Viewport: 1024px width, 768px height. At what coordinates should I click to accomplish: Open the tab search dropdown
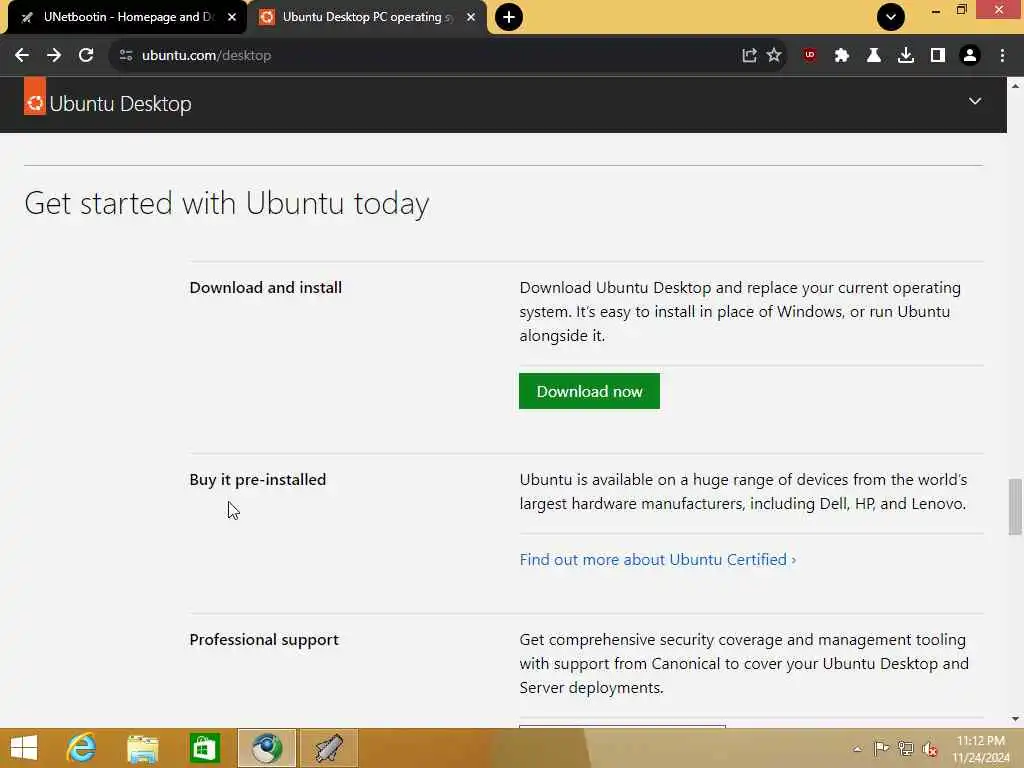click(x=891, y=17)
